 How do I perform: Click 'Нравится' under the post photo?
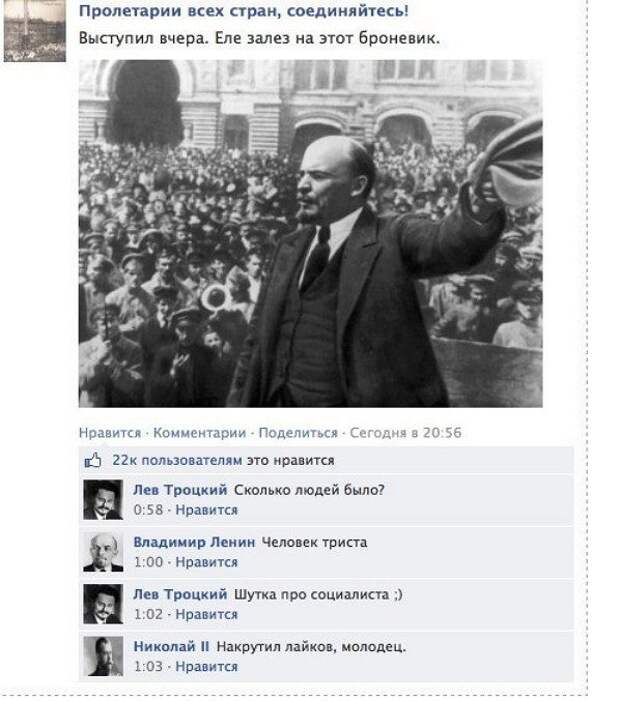[110, 433]
